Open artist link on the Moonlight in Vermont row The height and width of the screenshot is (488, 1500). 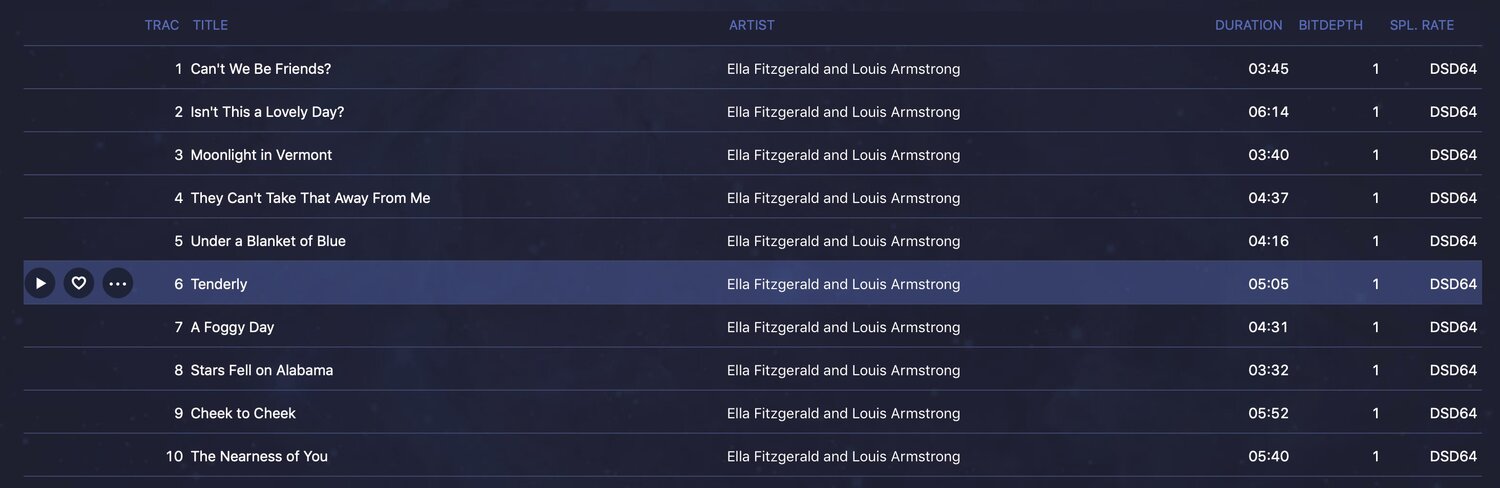tap(843, 155)
